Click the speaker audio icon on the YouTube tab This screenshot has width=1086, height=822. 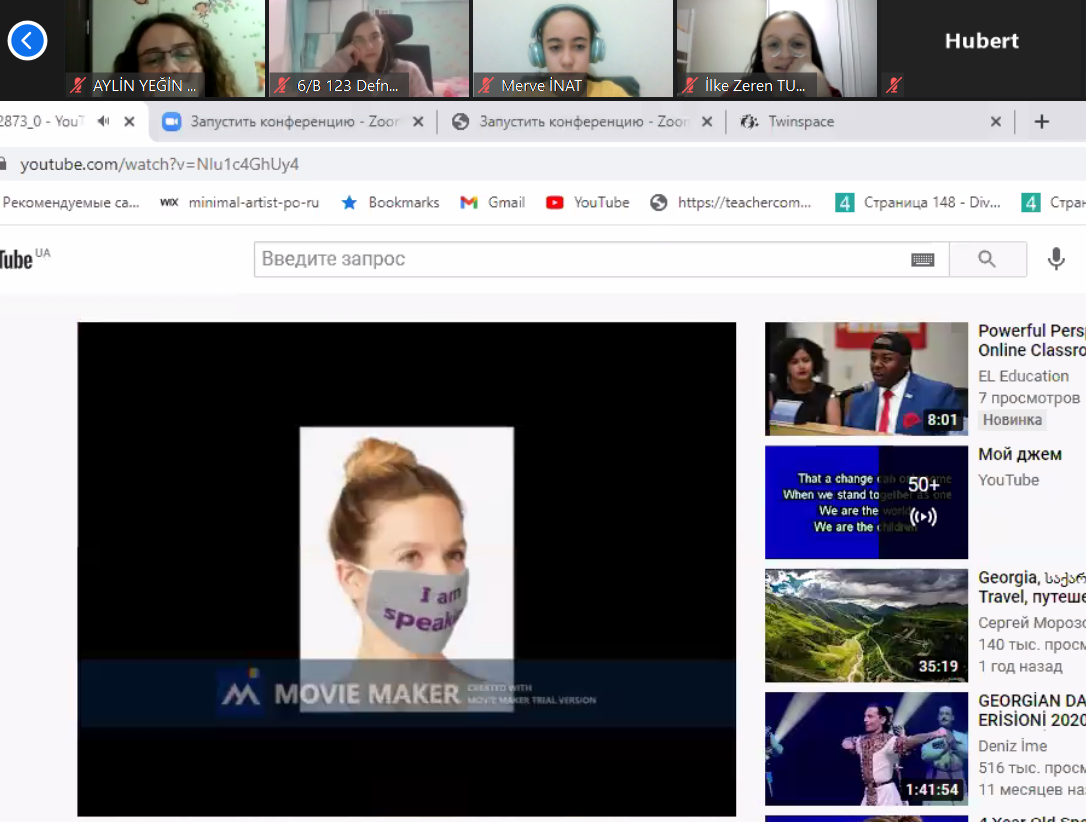(x=103, y=122)
